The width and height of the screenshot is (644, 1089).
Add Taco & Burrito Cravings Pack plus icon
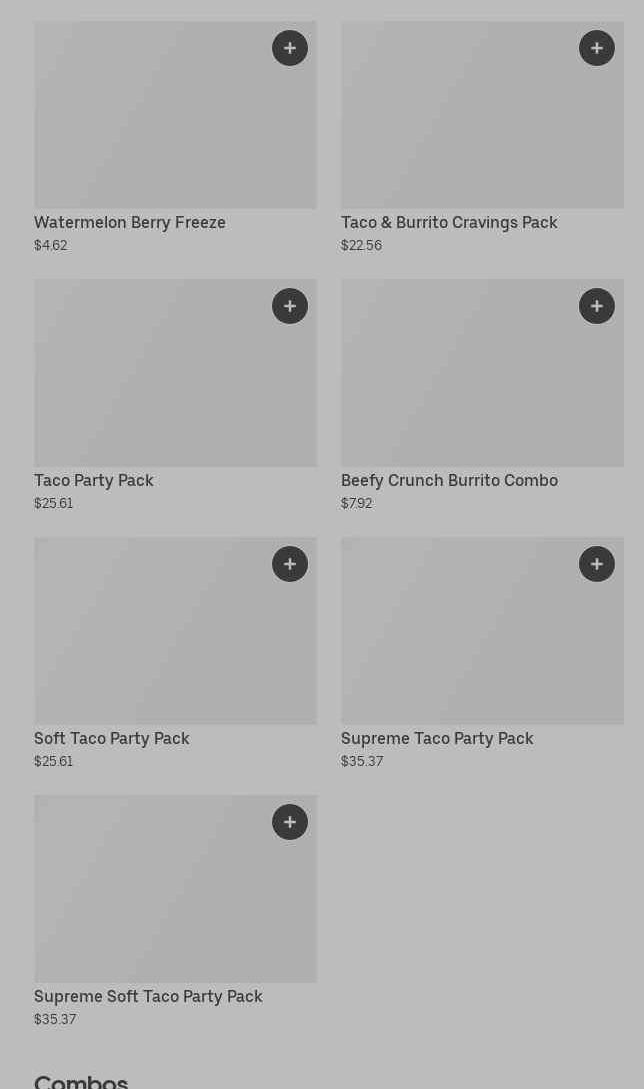[x=597, y=48]
